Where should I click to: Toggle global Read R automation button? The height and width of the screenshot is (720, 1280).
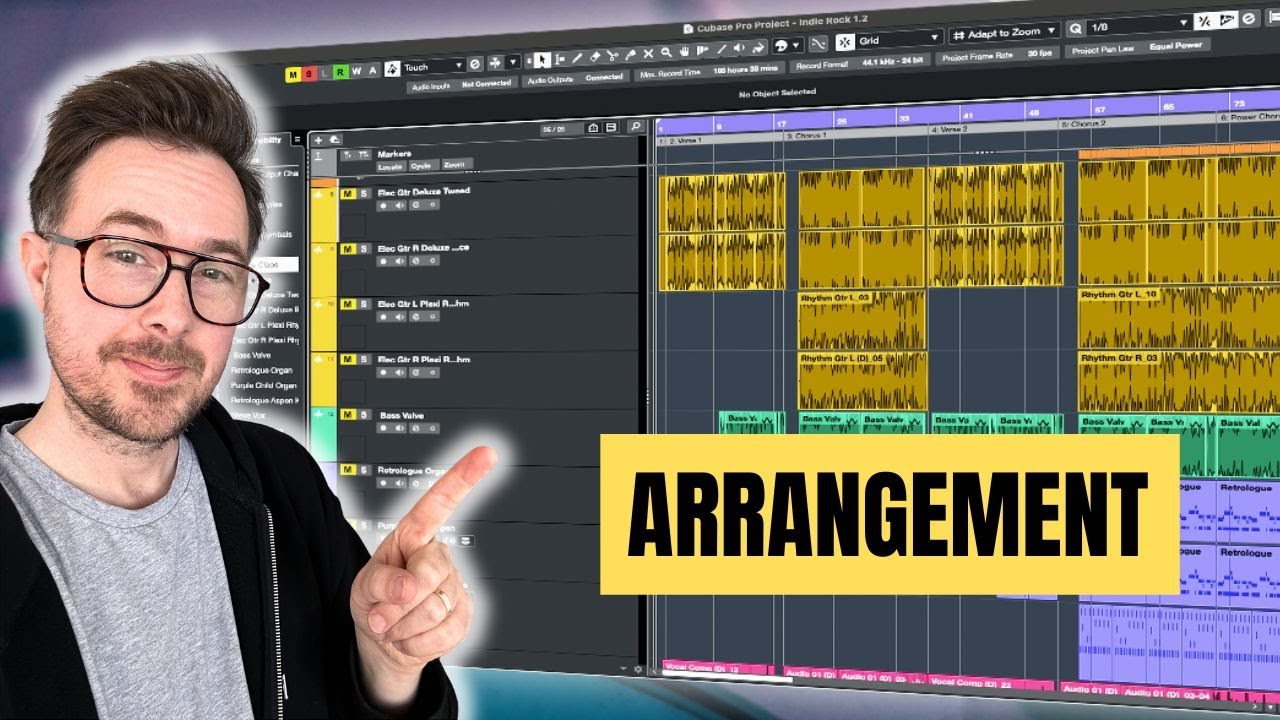340,72
